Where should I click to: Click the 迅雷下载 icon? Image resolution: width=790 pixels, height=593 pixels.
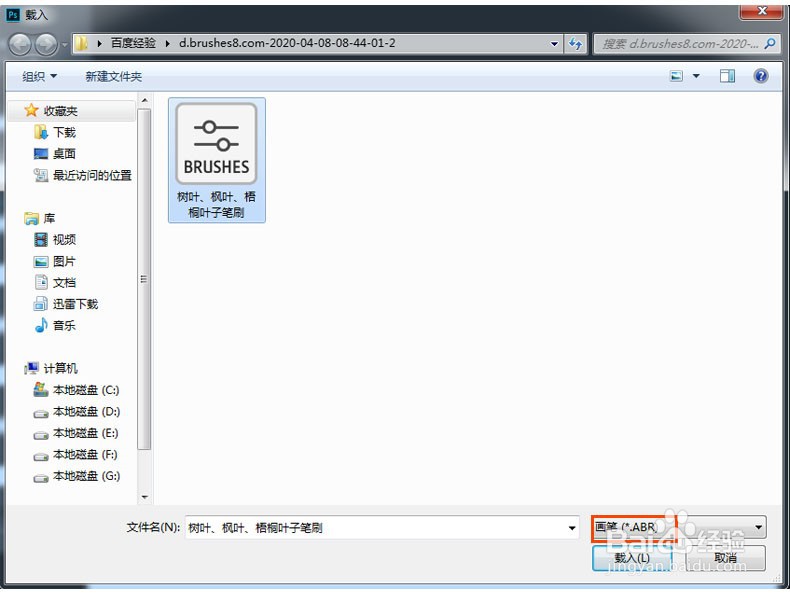(41, 304)
